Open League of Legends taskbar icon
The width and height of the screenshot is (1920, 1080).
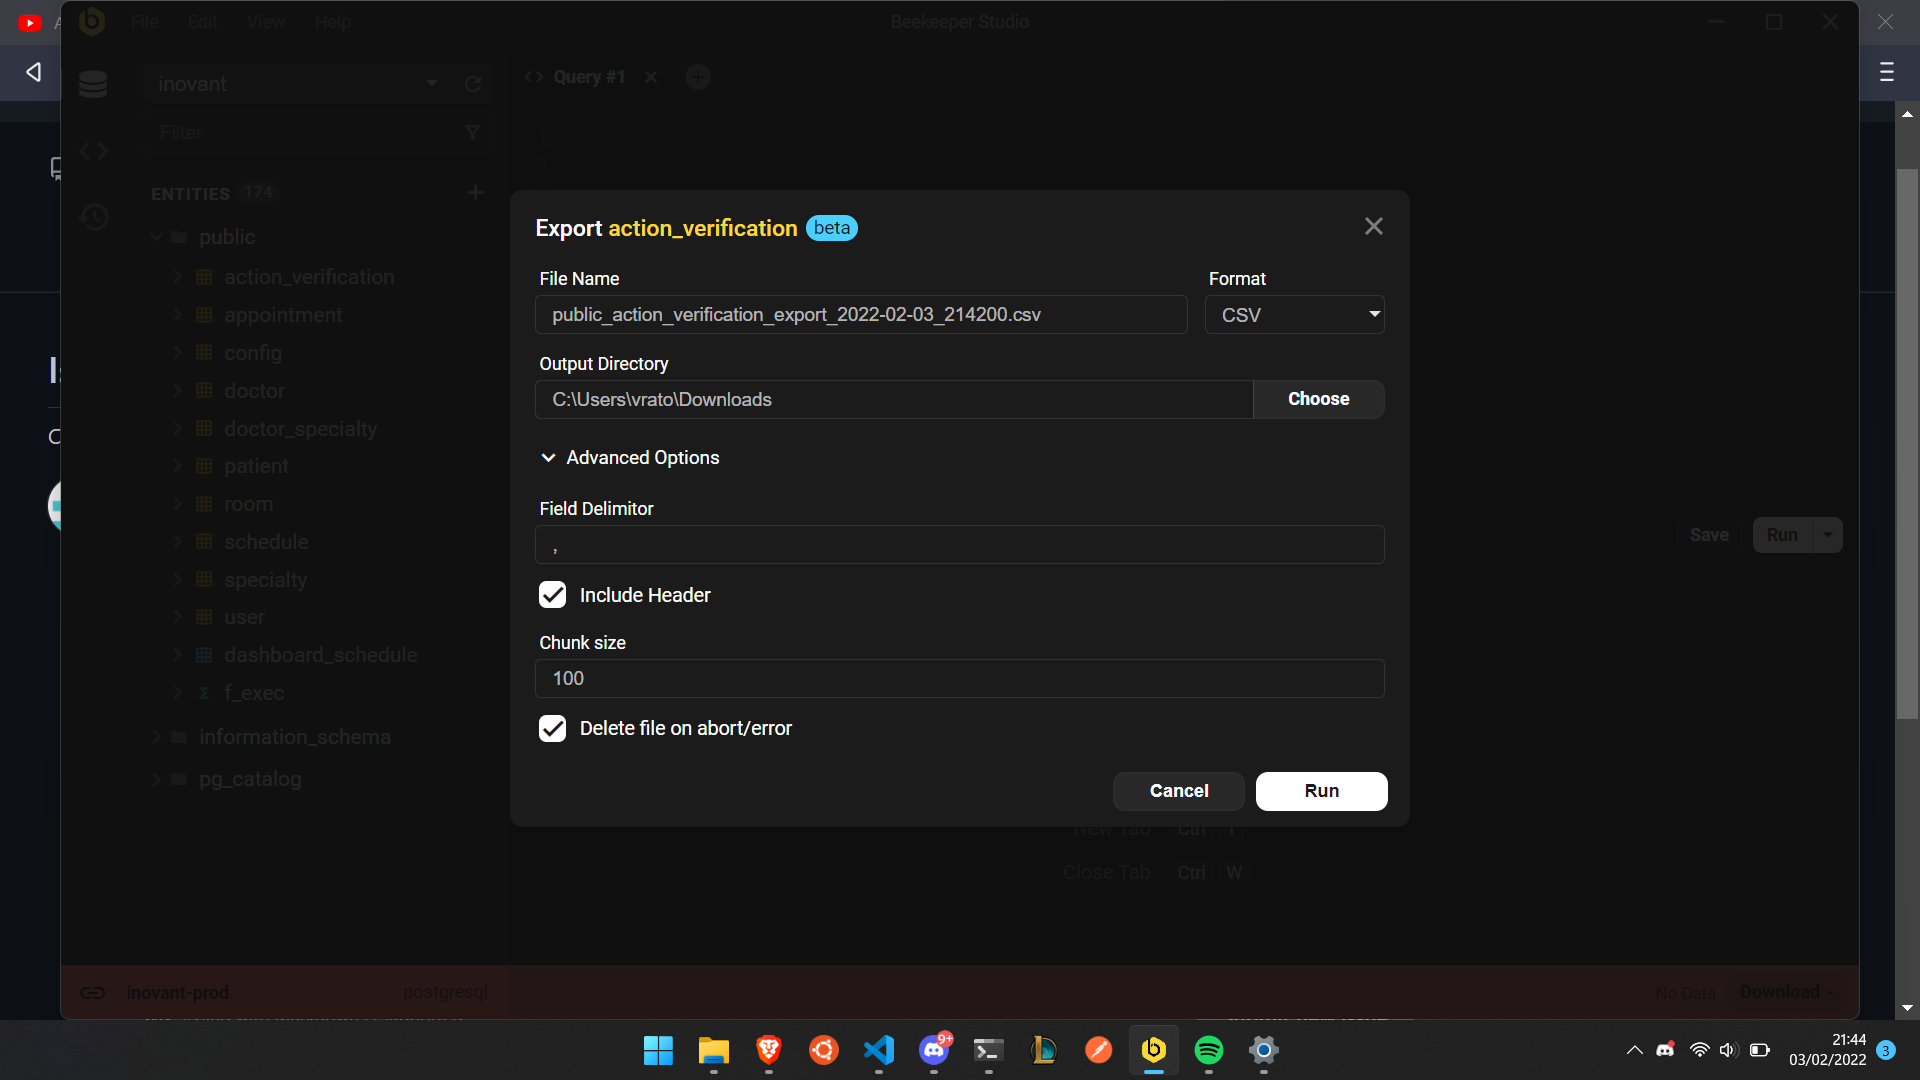(x=1043, y=1050)
